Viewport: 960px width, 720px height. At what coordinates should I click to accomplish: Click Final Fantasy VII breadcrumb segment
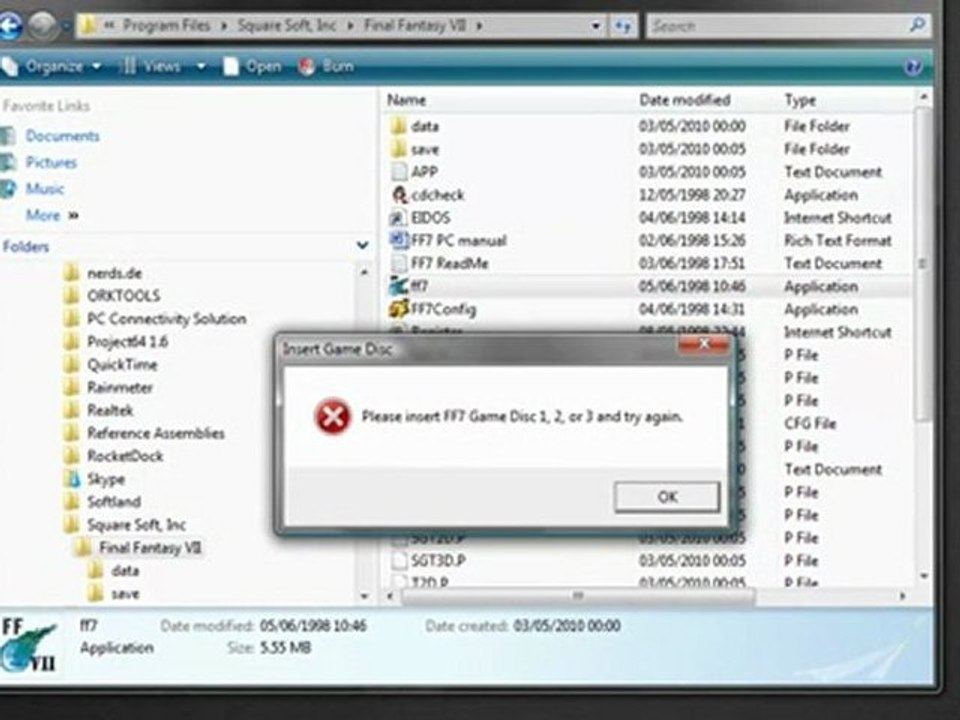pos(414,26)
